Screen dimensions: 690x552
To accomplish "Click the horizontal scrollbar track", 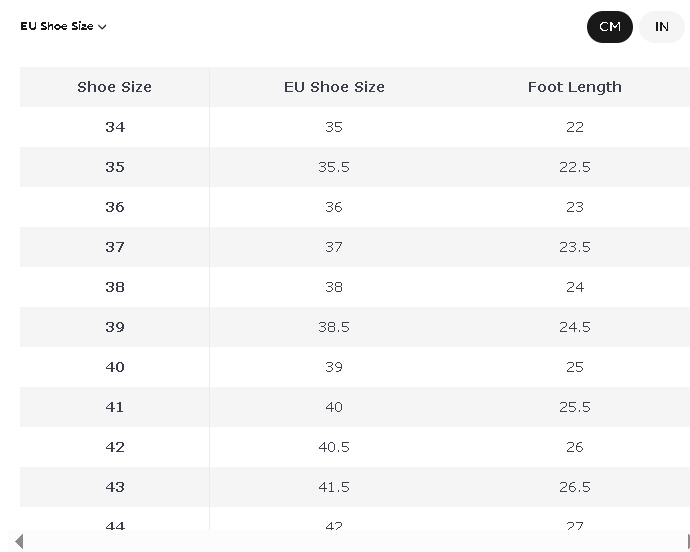I will click(350, 541).
